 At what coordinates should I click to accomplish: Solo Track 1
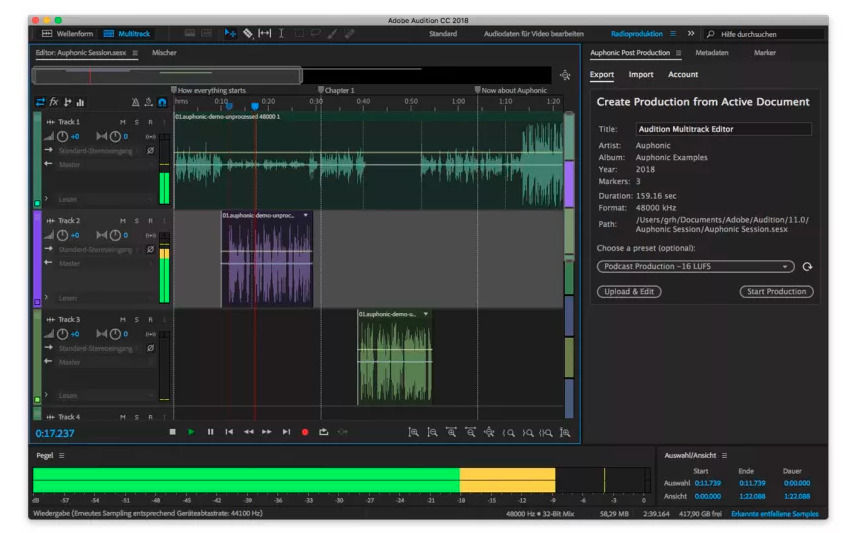137,122
